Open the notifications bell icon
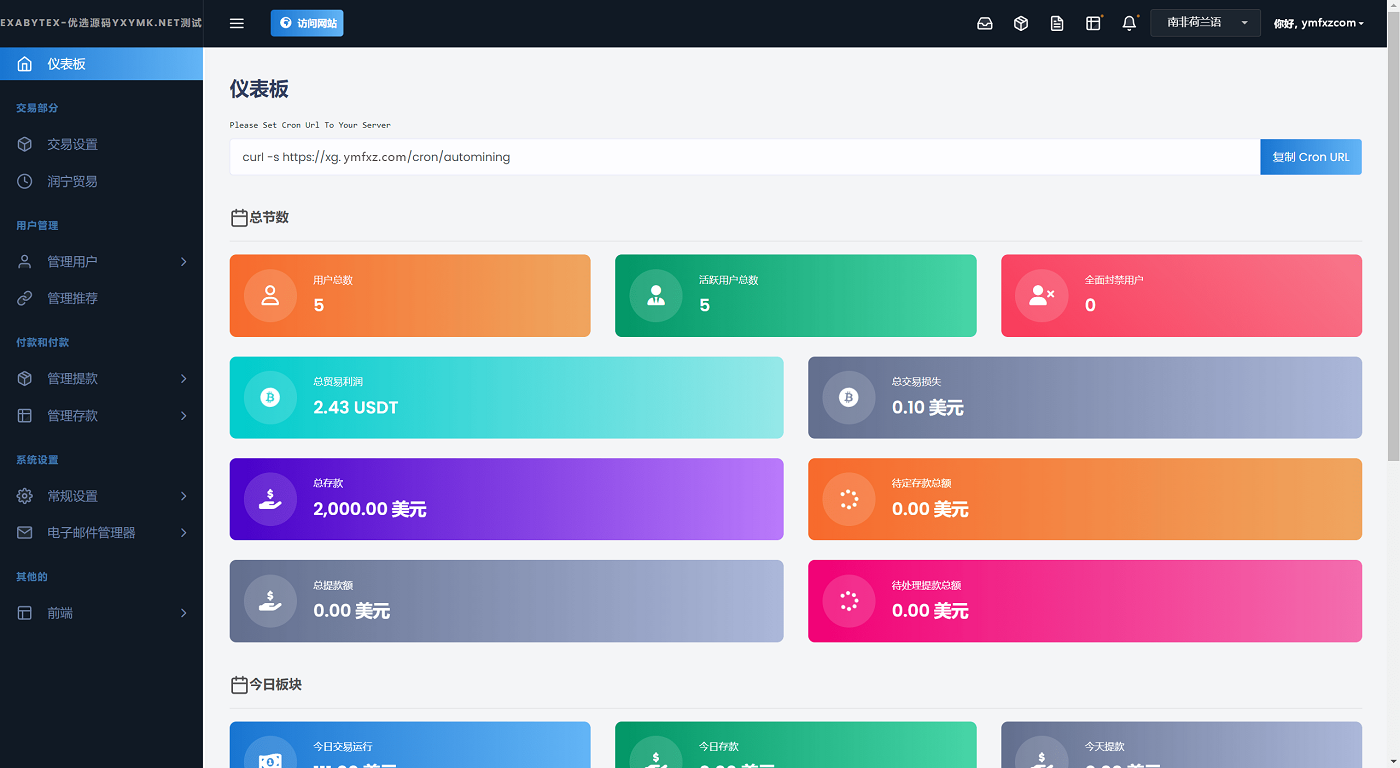This screenshot has height=768, width=1400. (1129, 23)
